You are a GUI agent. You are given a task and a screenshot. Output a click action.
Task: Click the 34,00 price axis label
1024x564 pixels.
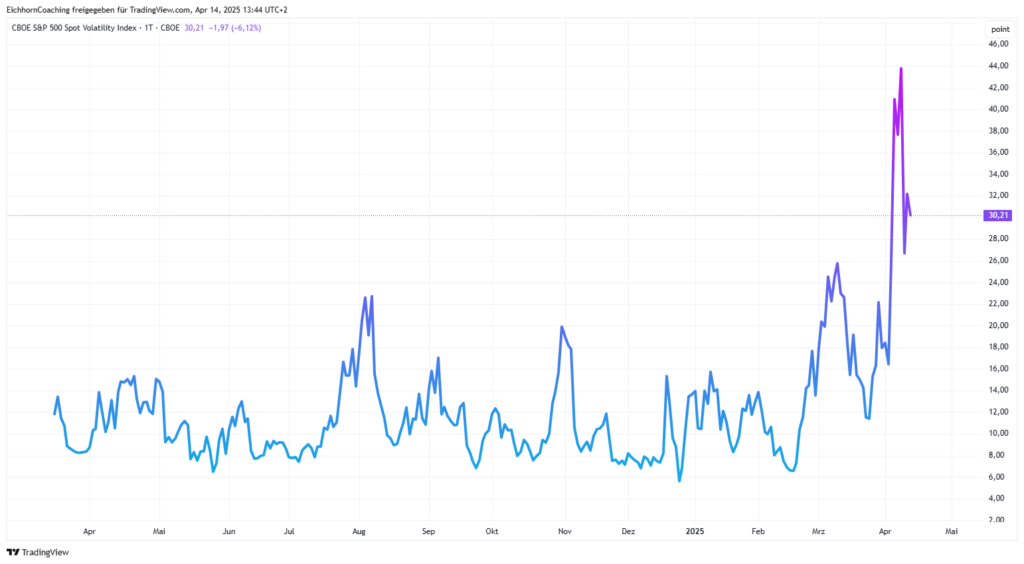click(998, 174)
